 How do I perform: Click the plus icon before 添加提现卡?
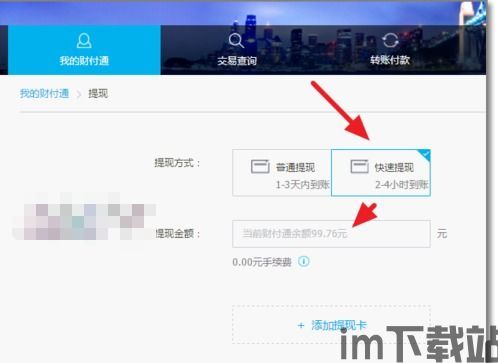[x=301, y=325]
